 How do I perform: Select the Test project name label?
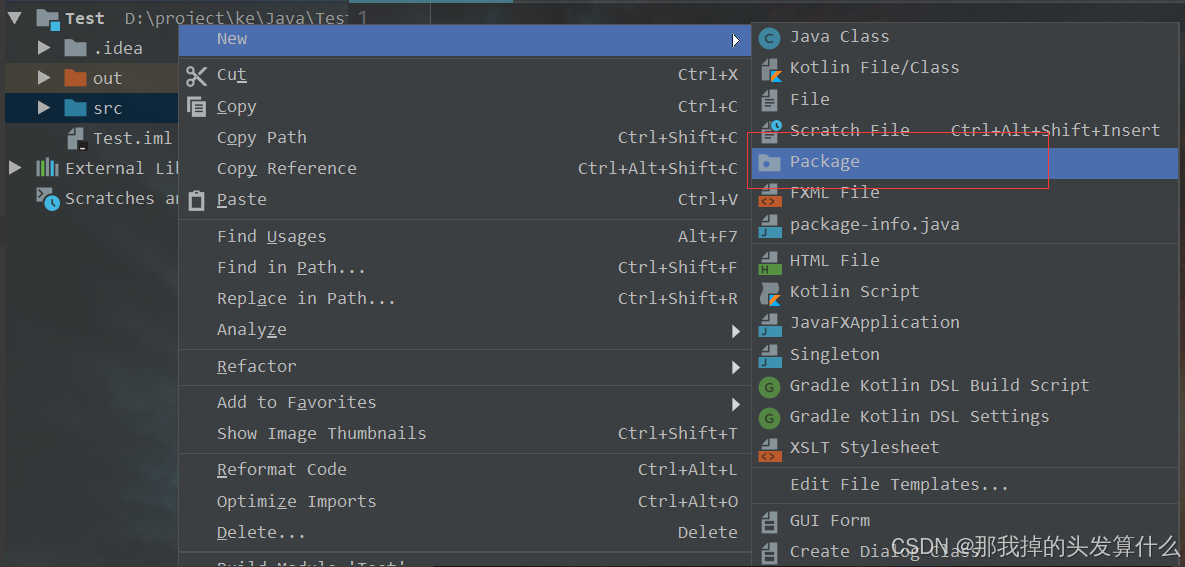click(85, 19)
